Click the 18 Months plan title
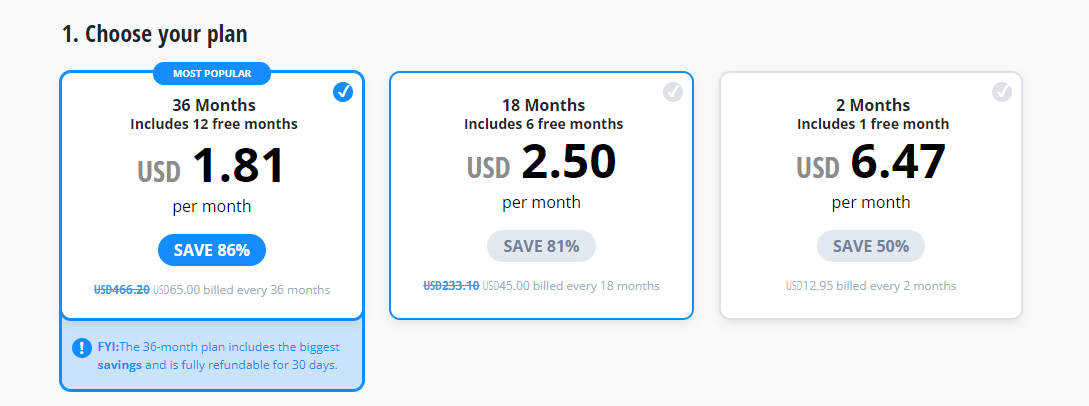 point(544,105)
